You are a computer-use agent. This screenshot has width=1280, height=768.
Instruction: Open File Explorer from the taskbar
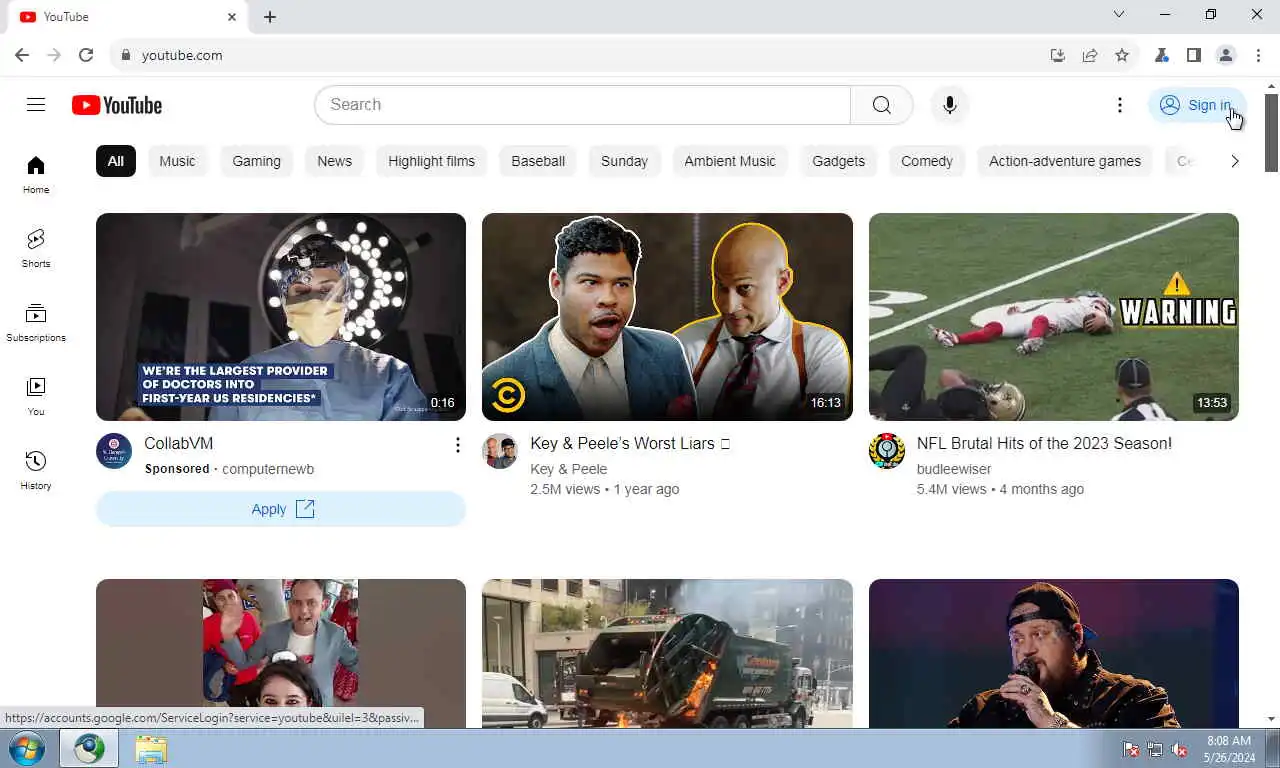[151, 749]
